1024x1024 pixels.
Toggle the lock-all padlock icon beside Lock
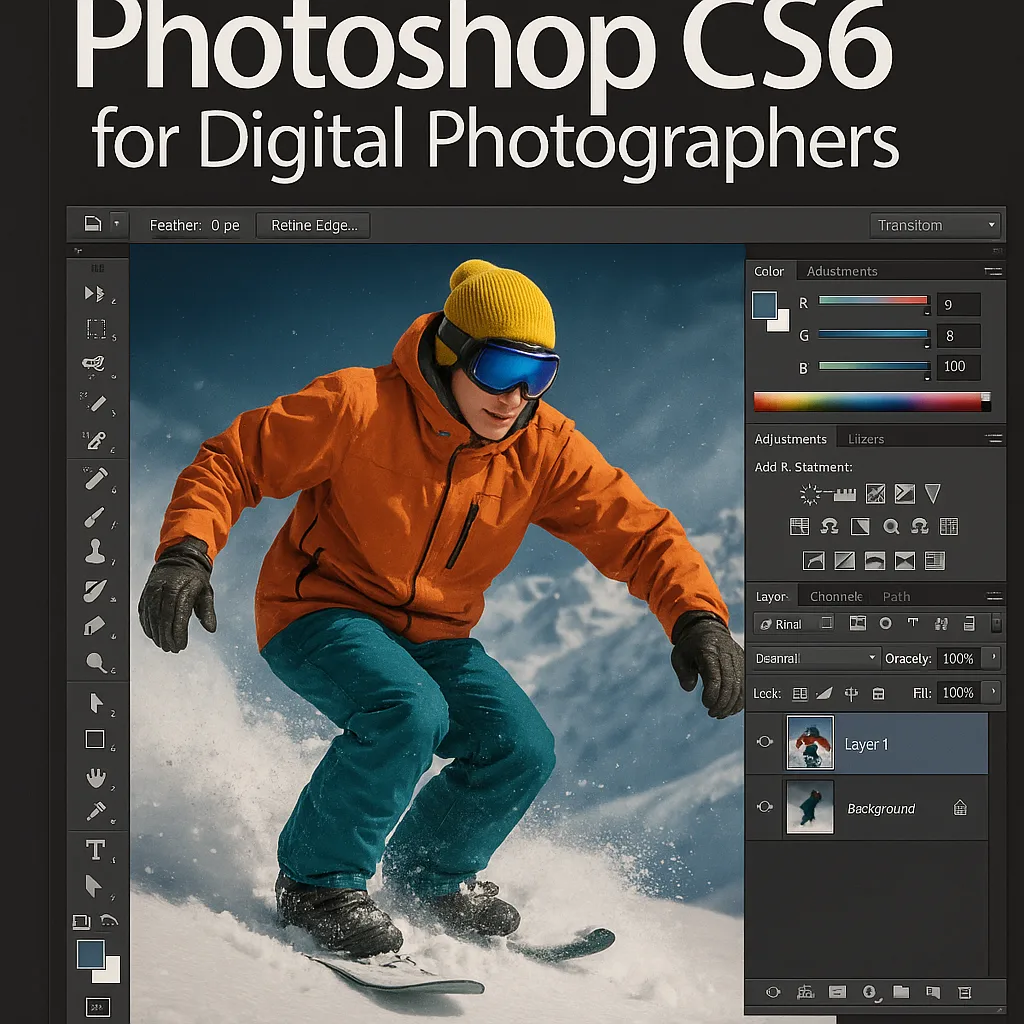pos(878,694)
